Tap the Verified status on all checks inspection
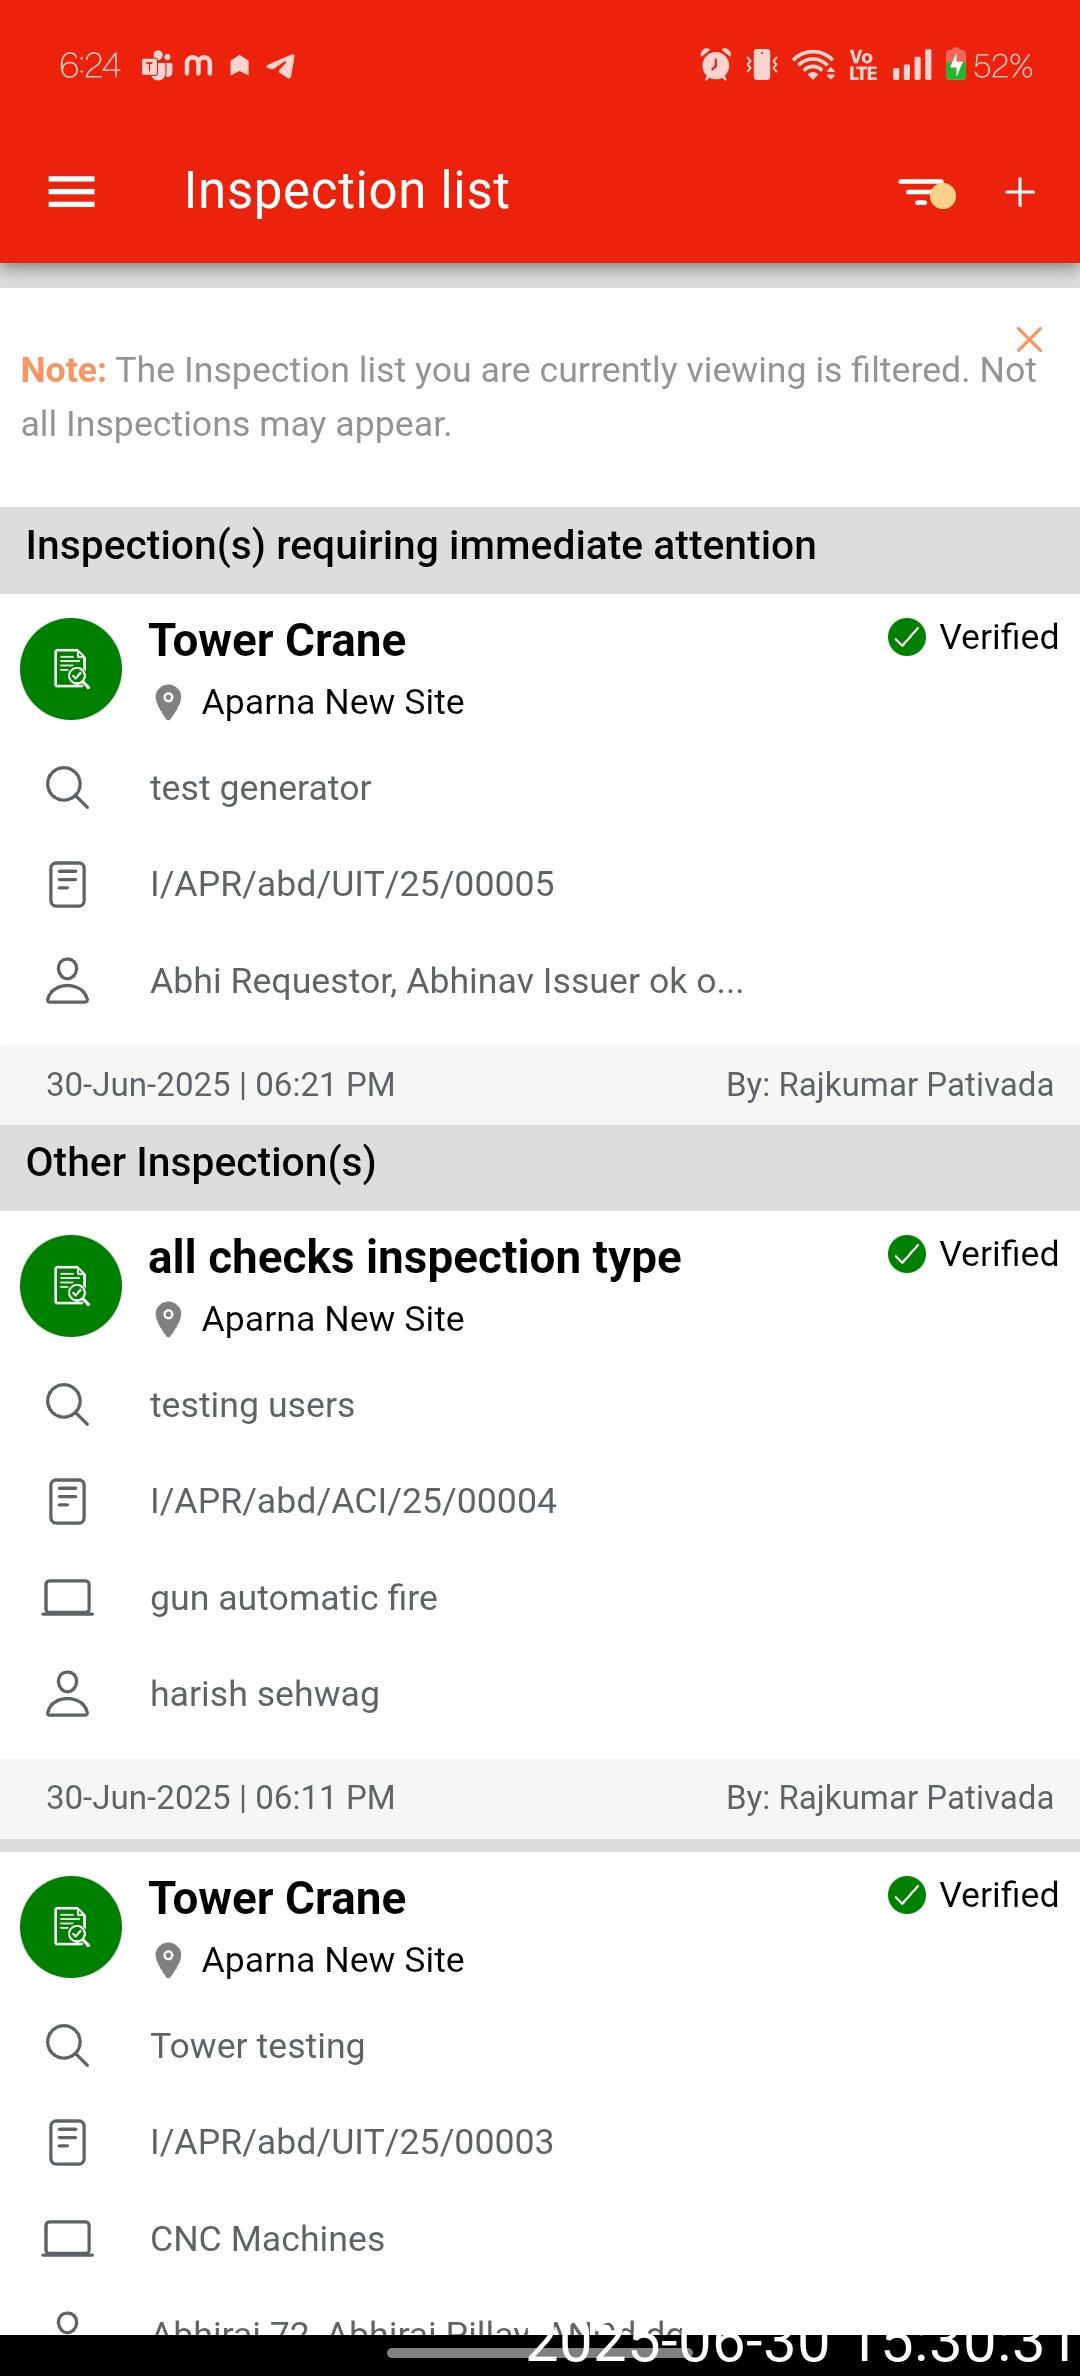This screenshot has width=1080, height=2376. (973, 1254)
